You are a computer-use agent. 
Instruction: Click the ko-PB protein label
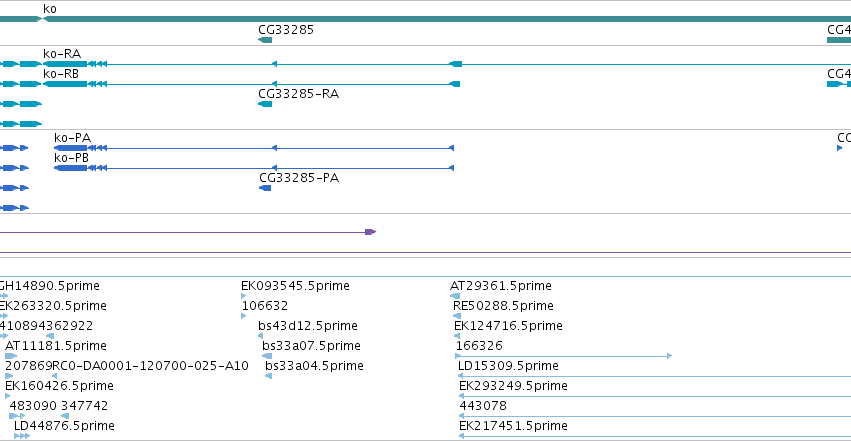[71, 158]
